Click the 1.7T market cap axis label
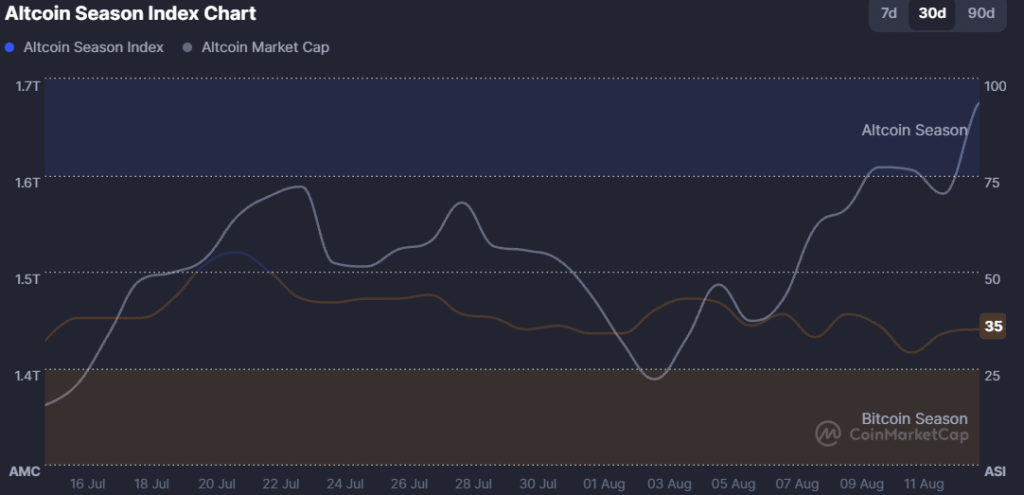Image resolution: width=1024 pixels, height=495 pixels. (28, 86)
